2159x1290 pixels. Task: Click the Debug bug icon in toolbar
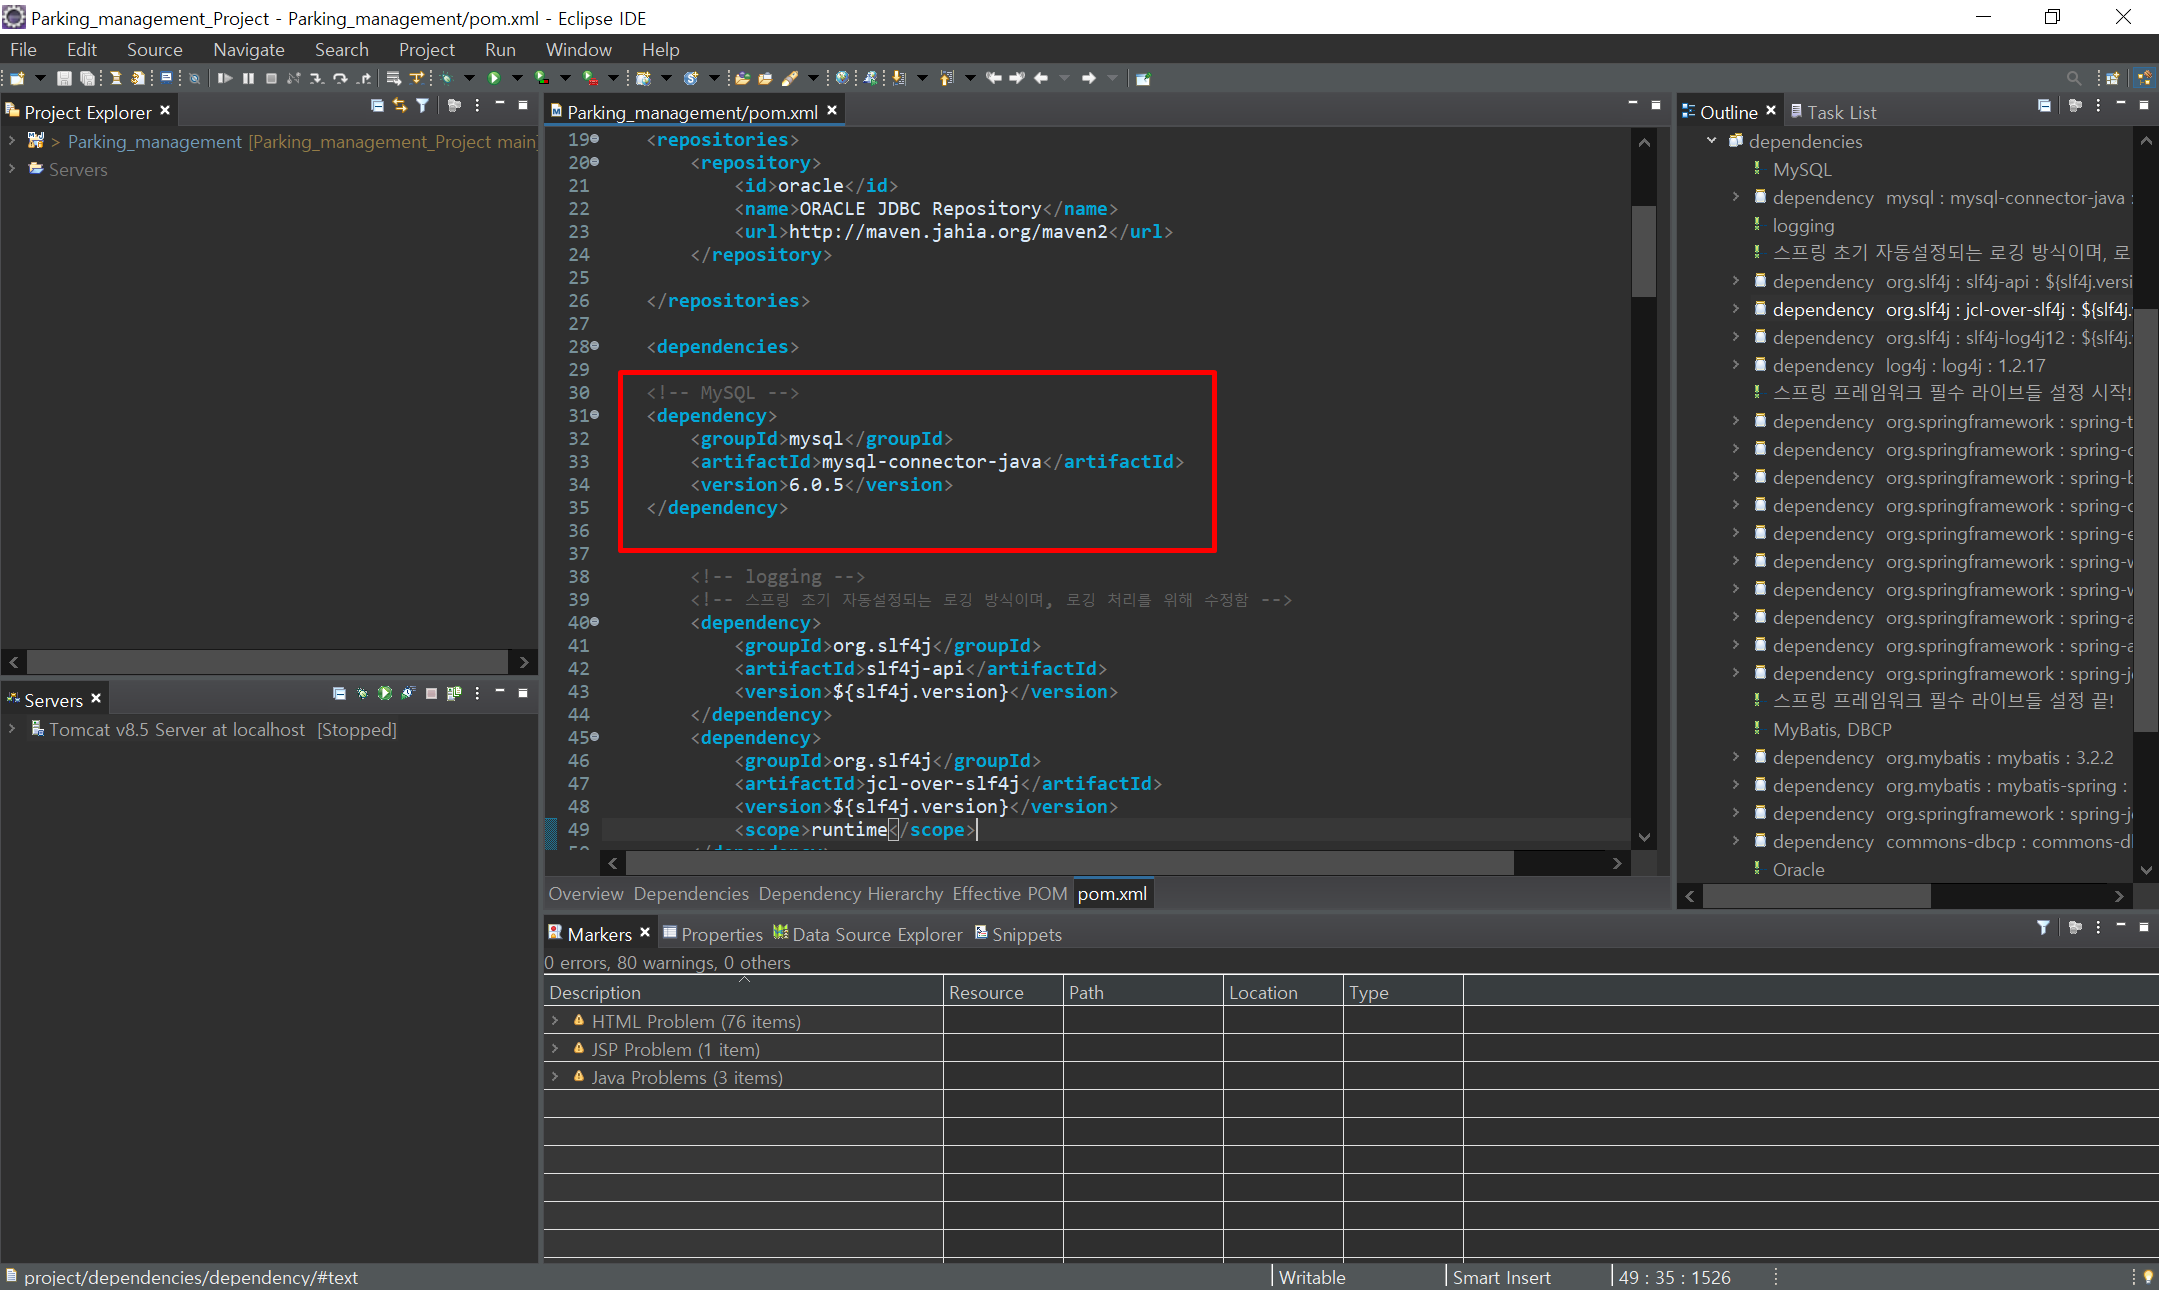446,78
